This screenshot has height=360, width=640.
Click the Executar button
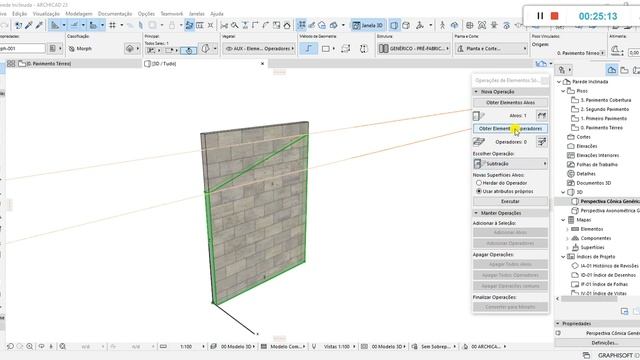pyautogui.click(x=510, y=202)
